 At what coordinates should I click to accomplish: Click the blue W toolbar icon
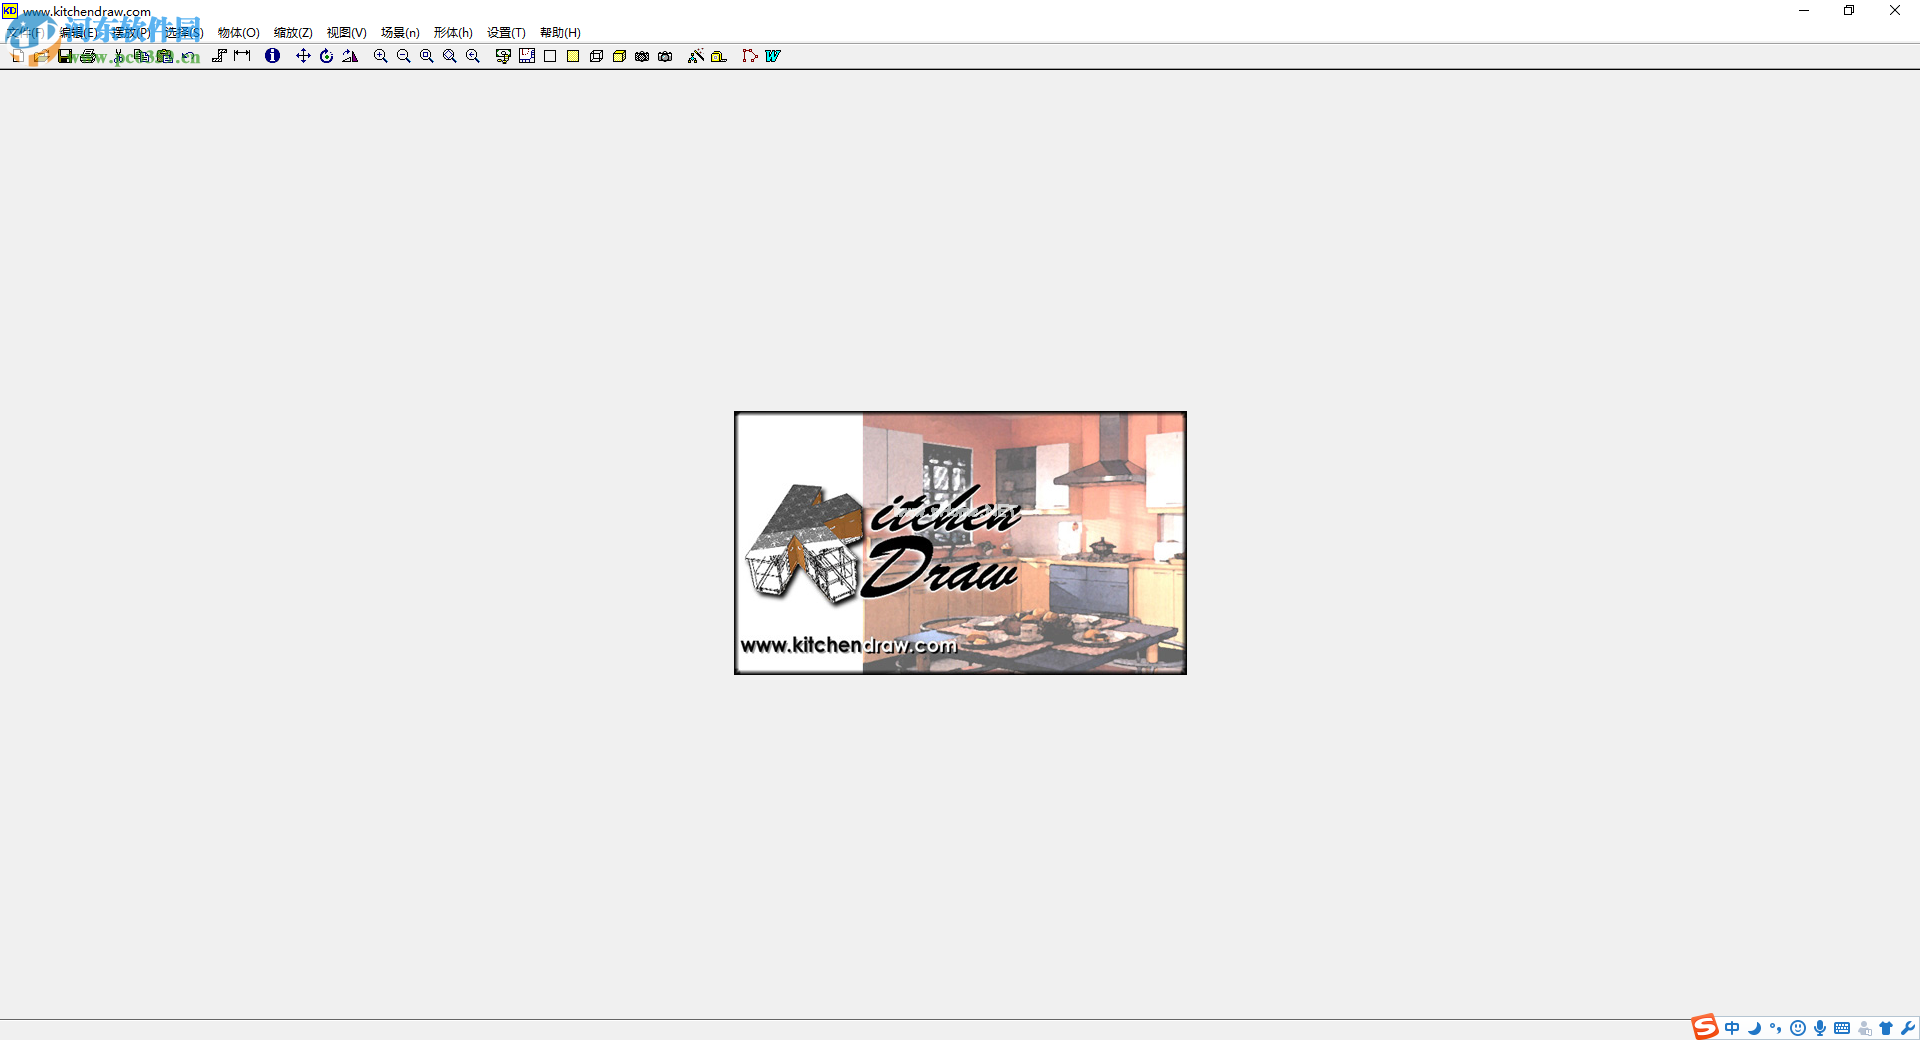772,56
